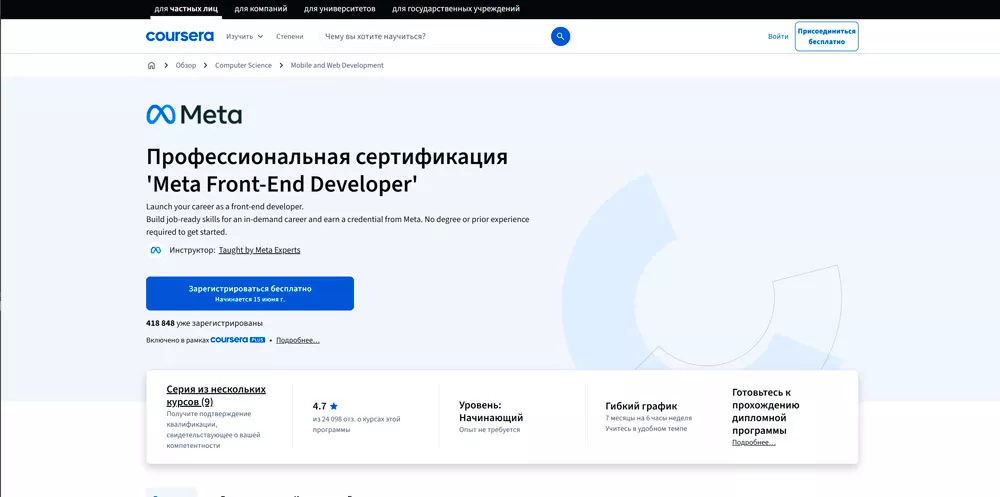
Task: Select the для университетов tab
Action: tap(340, 9)
